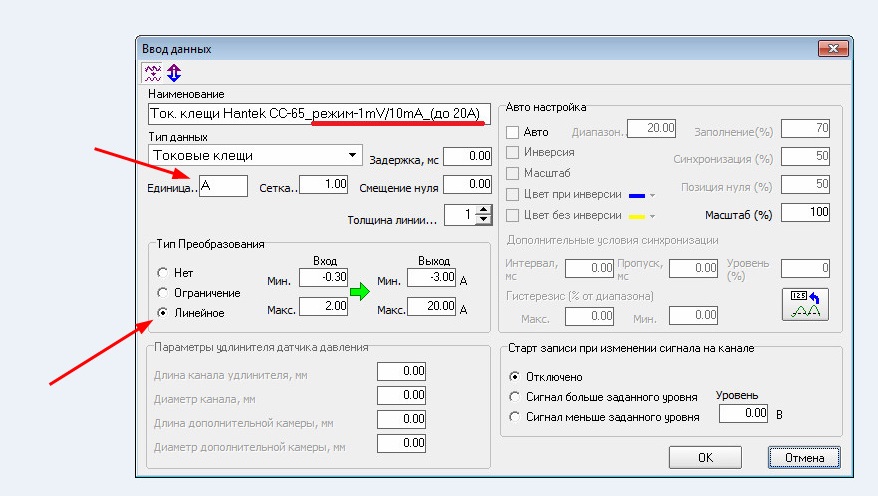Click the blue vertical arrows toolbar icon
Image resolution: width=878 pixels, height=496 pixels.
[174, 73]
